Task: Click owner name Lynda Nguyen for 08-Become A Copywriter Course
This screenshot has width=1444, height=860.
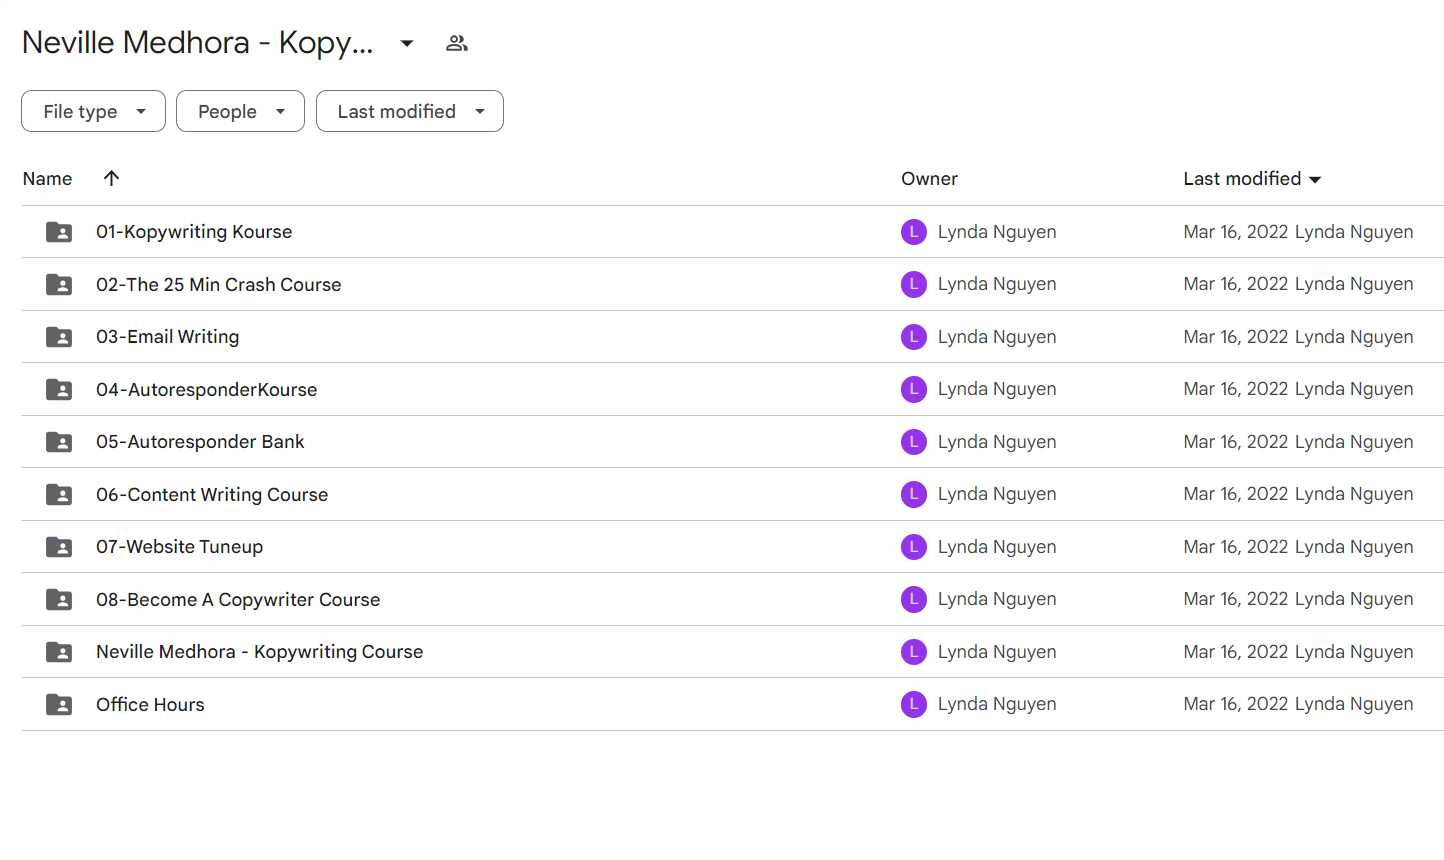Action: [997, 599]
